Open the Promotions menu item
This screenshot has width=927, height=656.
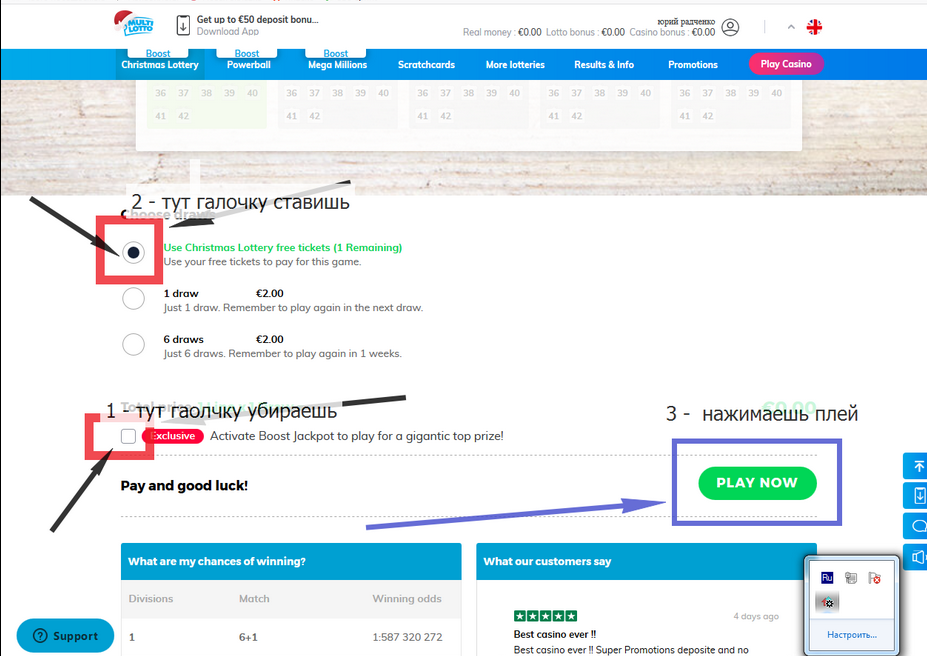click(x=692, y=65)
